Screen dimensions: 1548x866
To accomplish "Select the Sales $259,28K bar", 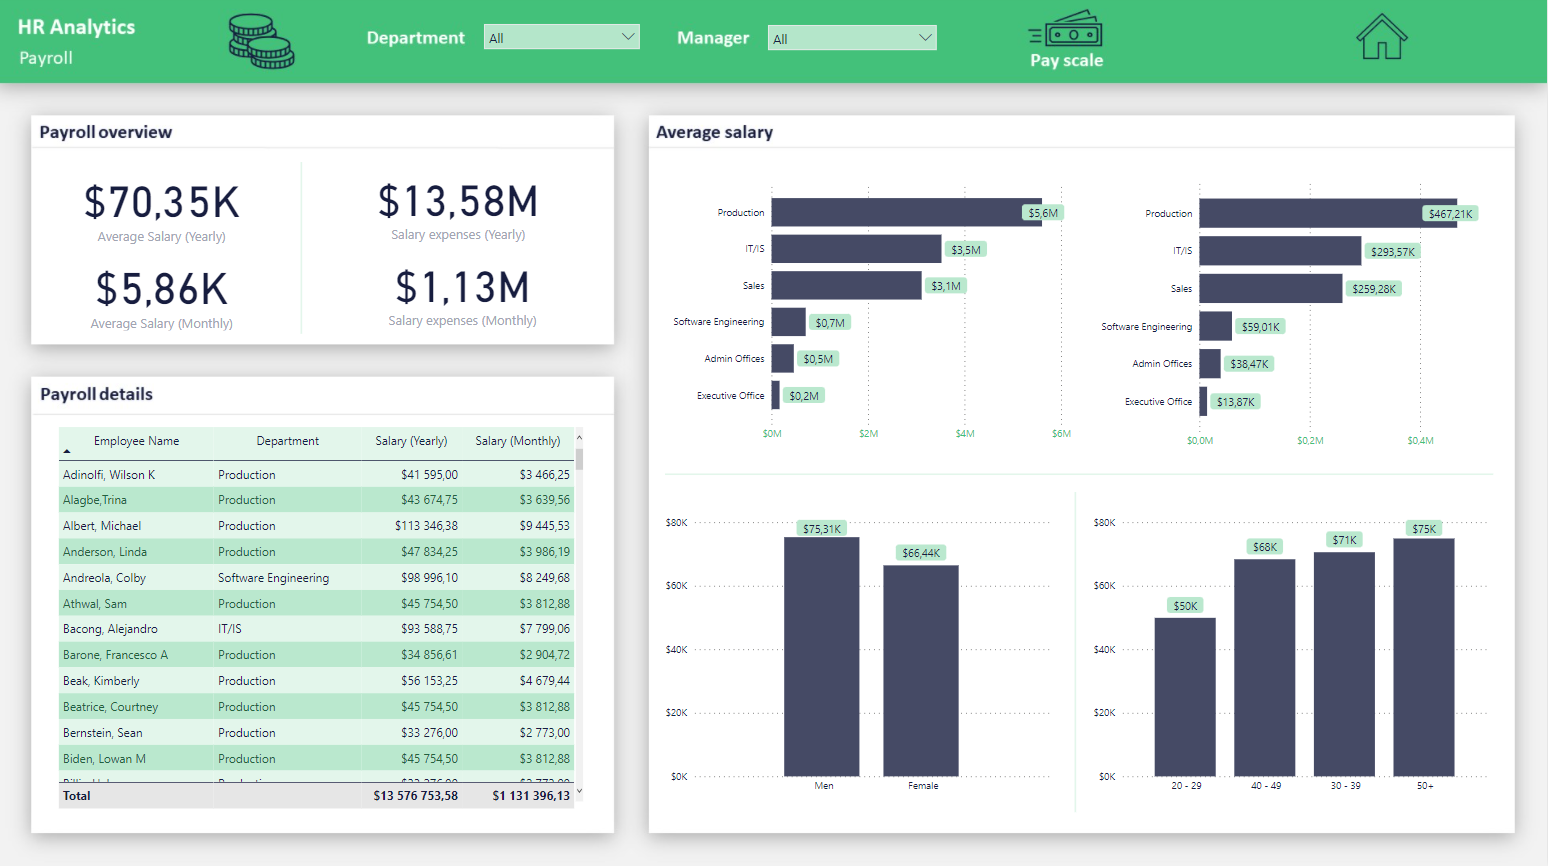I will (x=1271, y=288).
